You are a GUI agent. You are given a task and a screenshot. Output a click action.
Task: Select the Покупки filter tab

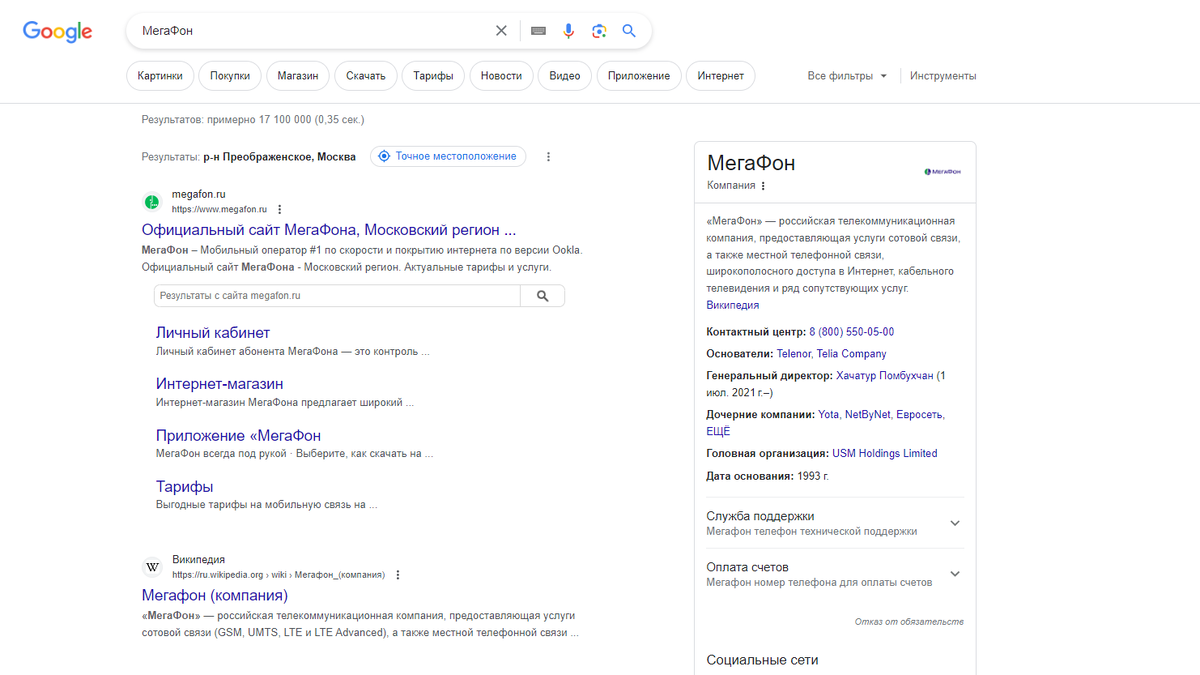[230, 76]
